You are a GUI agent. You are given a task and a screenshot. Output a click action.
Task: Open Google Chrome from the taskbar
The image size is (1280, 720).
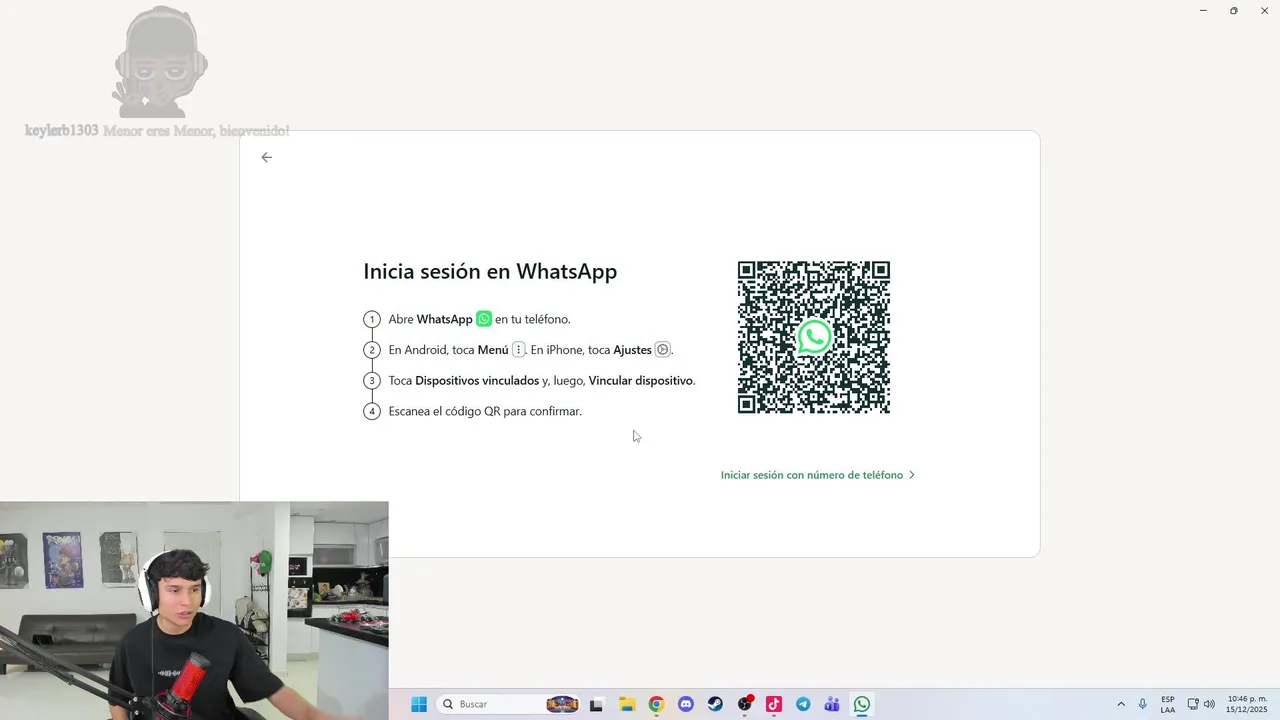(656, 704)
